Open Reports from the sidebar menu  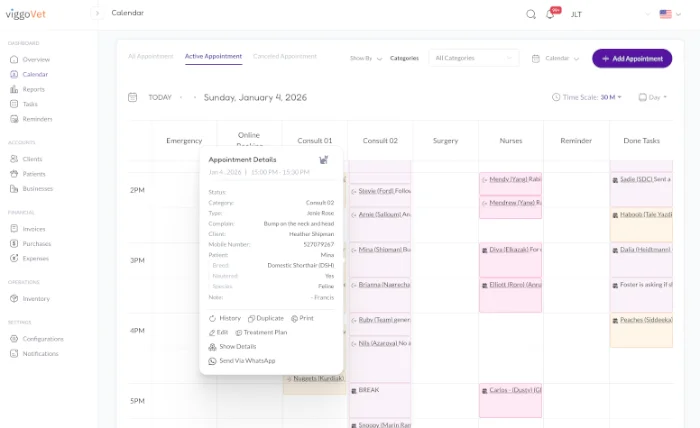tap(33, 89)
